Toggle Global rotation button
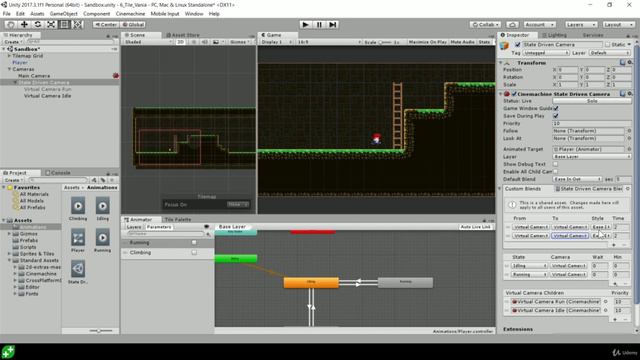 click(x=133, y=24)
